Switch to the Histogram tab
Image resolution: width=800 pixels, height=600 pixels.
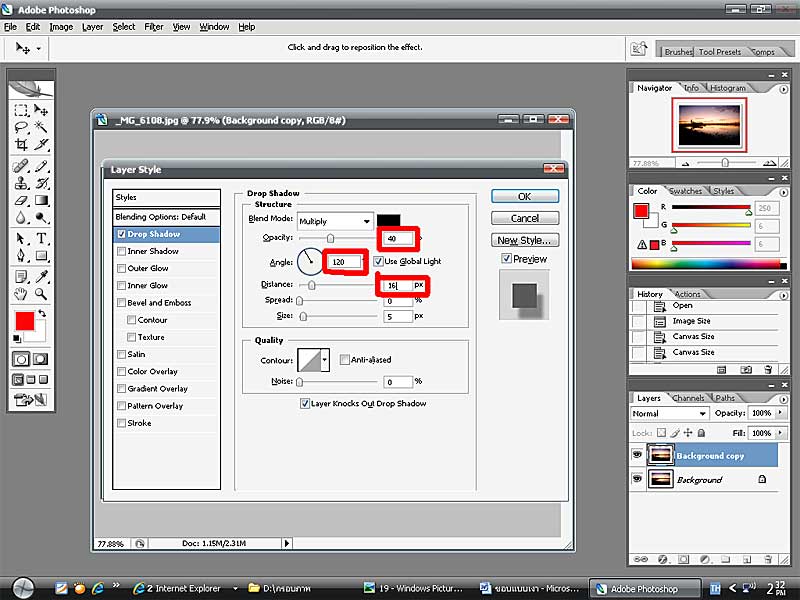728,88
